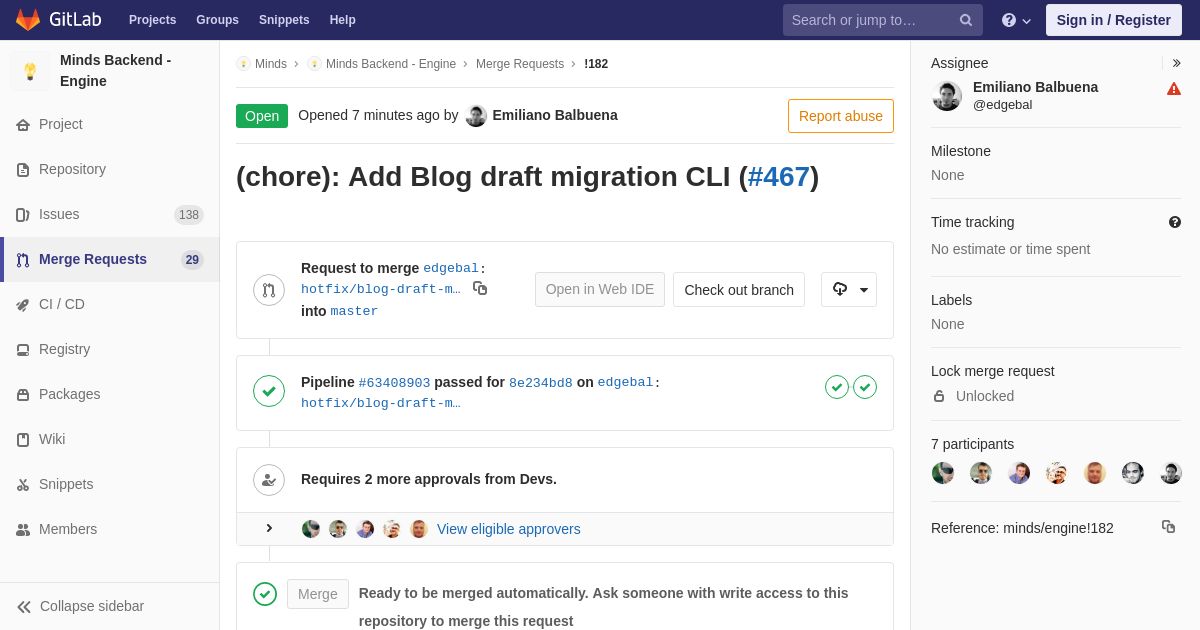This screenshot has width=1200, height=630.
Task: Copy reference minds/engine!182 icon
Action: [x=1168, y=526]
